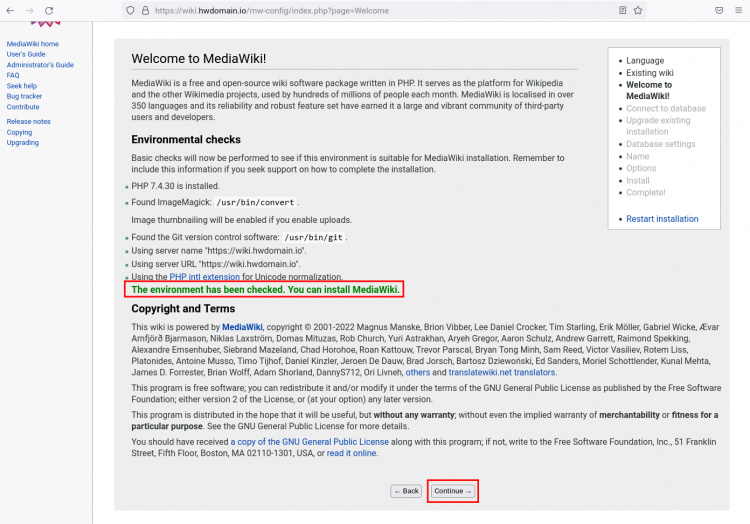
Task: Open MediaWiki home in sidebar
Action: click(x=33, y=44)
